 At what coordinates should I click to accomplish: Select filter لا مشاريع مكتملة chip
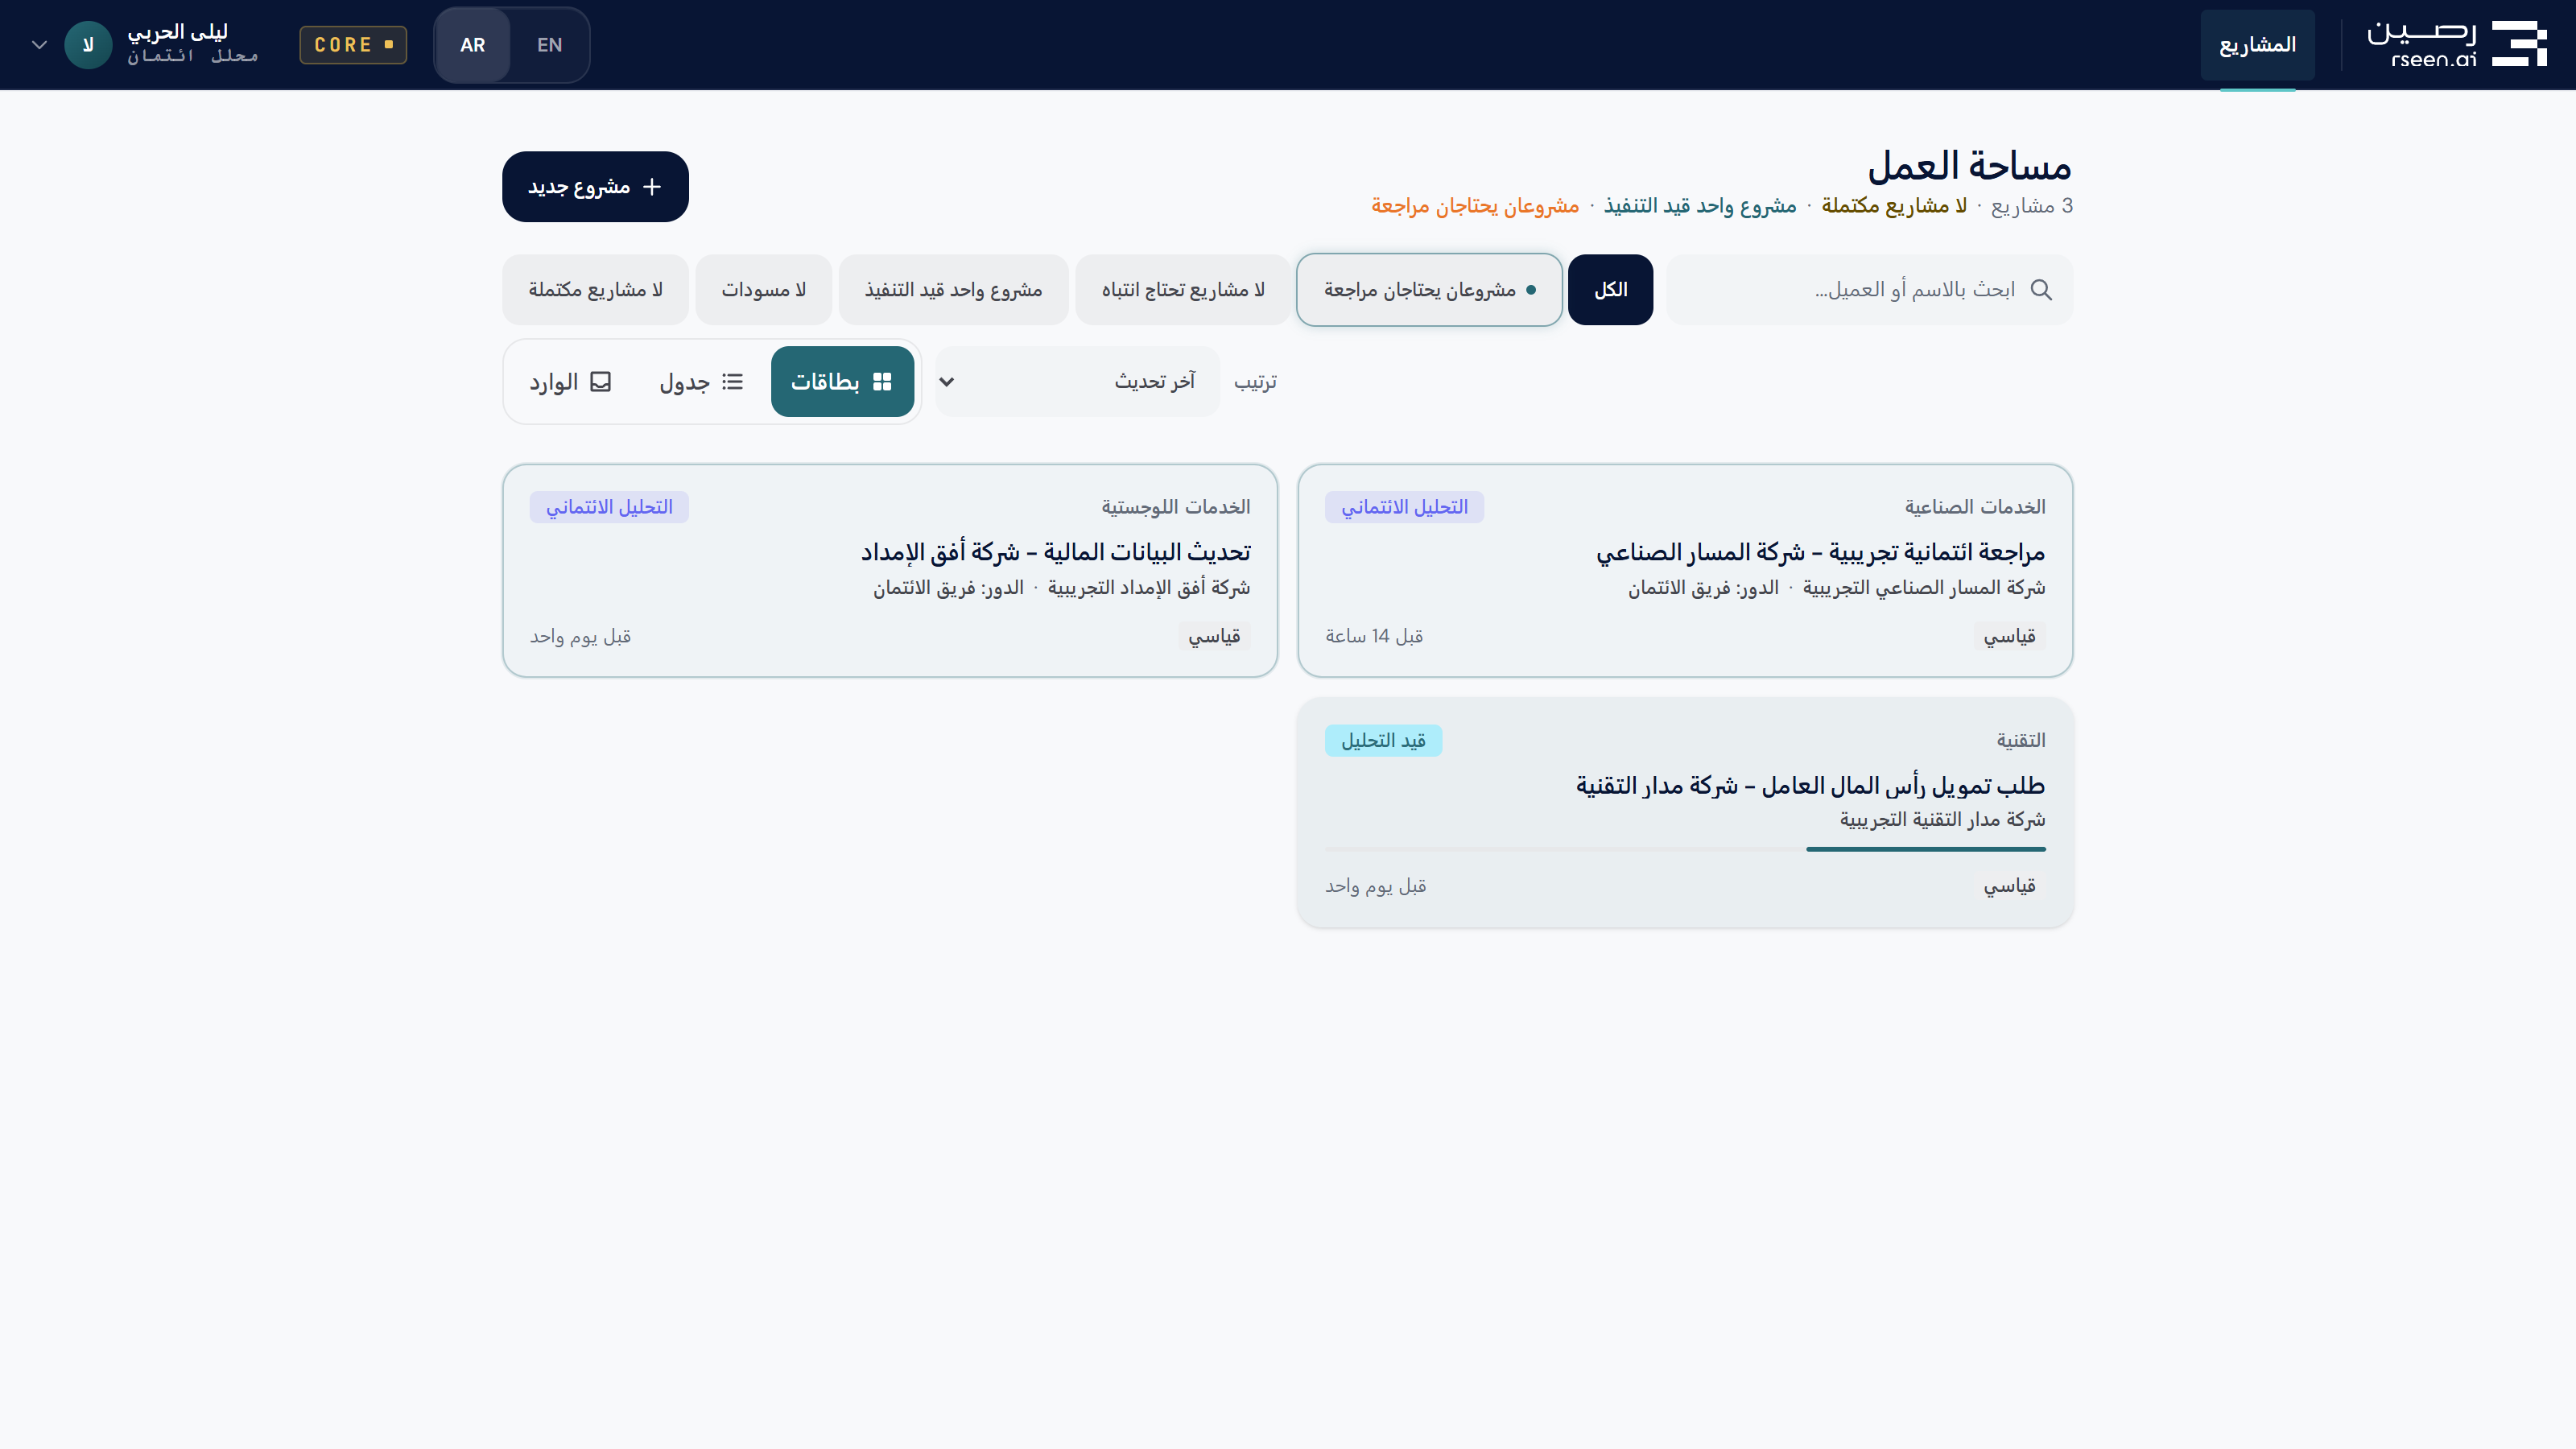(595, 290)
